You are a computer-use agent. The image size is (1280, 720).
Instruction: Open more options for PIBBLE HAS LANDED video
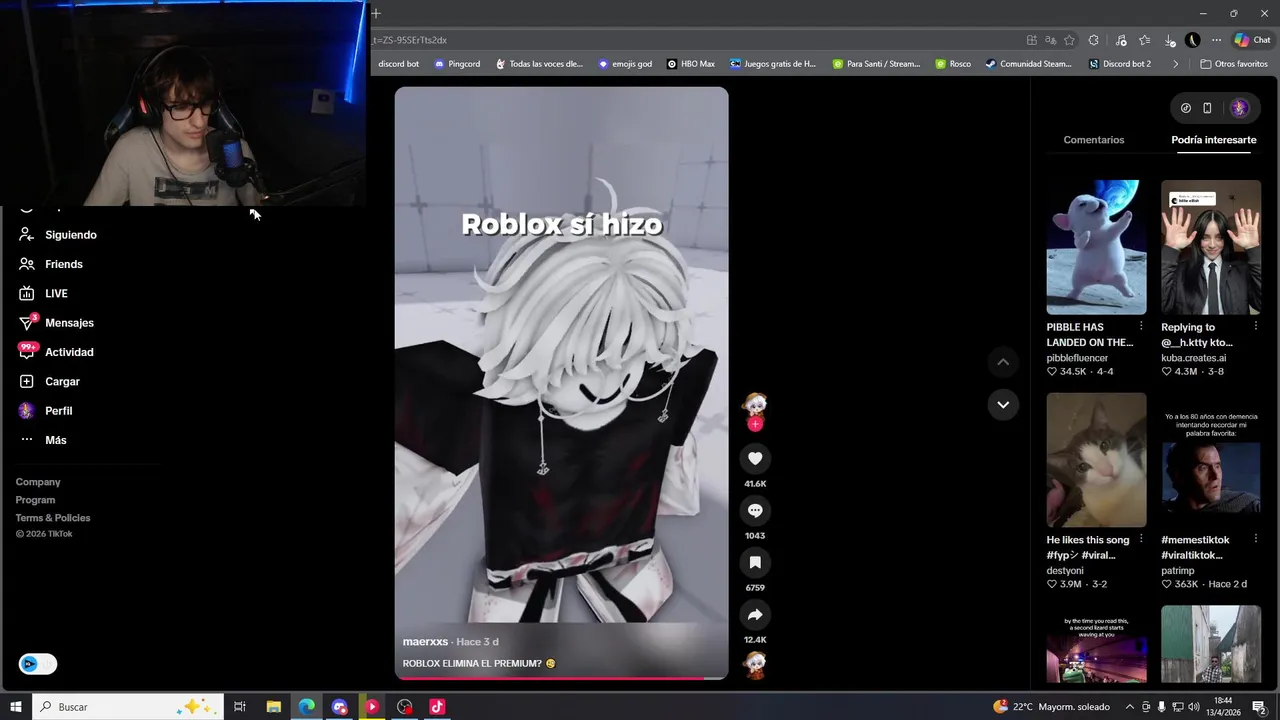tap(1141, 326)
